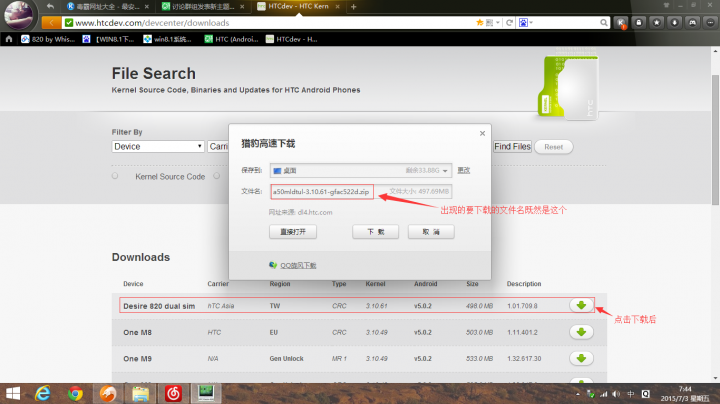
Task: Click the volume speaker tray icon
Action: (x=616, y=394)
